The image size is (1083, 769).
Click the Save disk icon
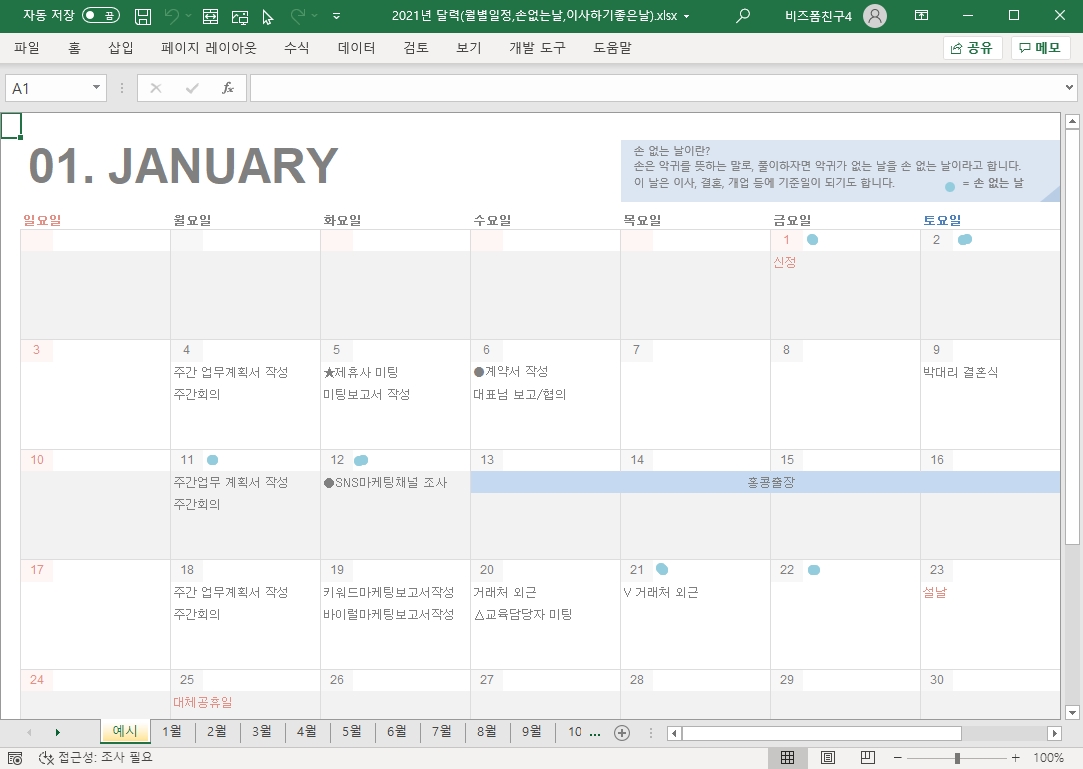(142, 16)
